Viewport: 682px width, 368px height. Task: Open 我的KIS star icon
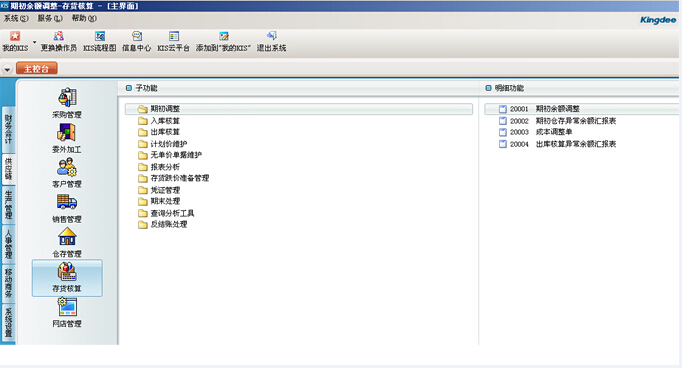[x=15, y=36]
